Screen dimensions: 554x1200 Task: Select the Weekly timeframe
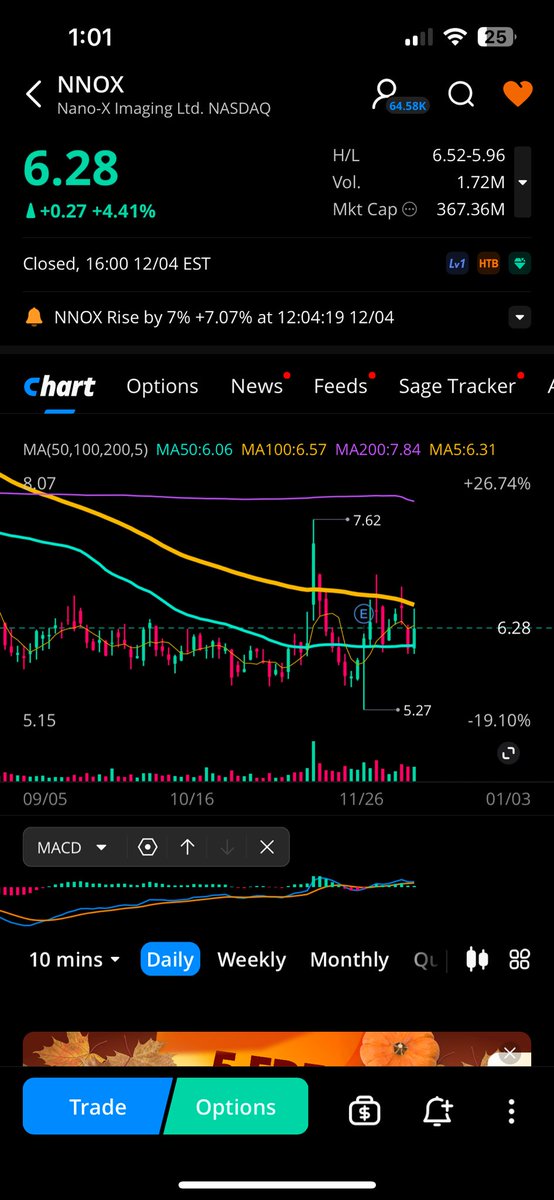[x=252, y=959]
